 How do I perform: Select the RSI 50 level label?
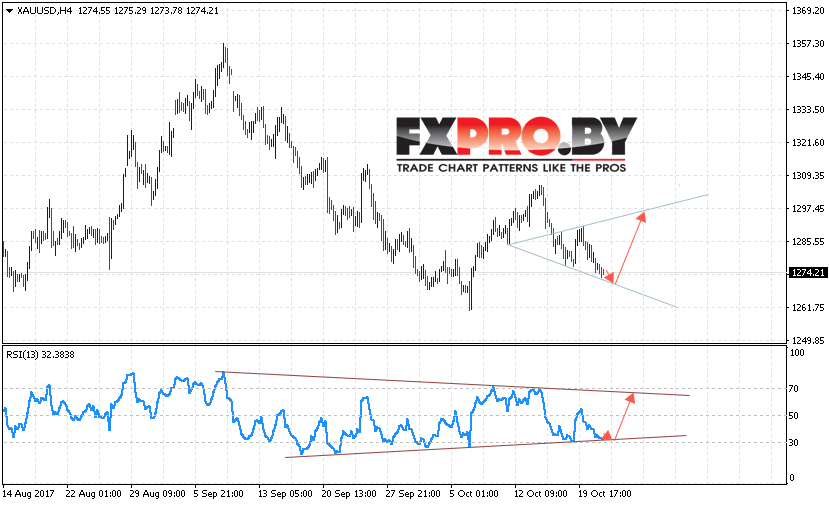point(794,416)
